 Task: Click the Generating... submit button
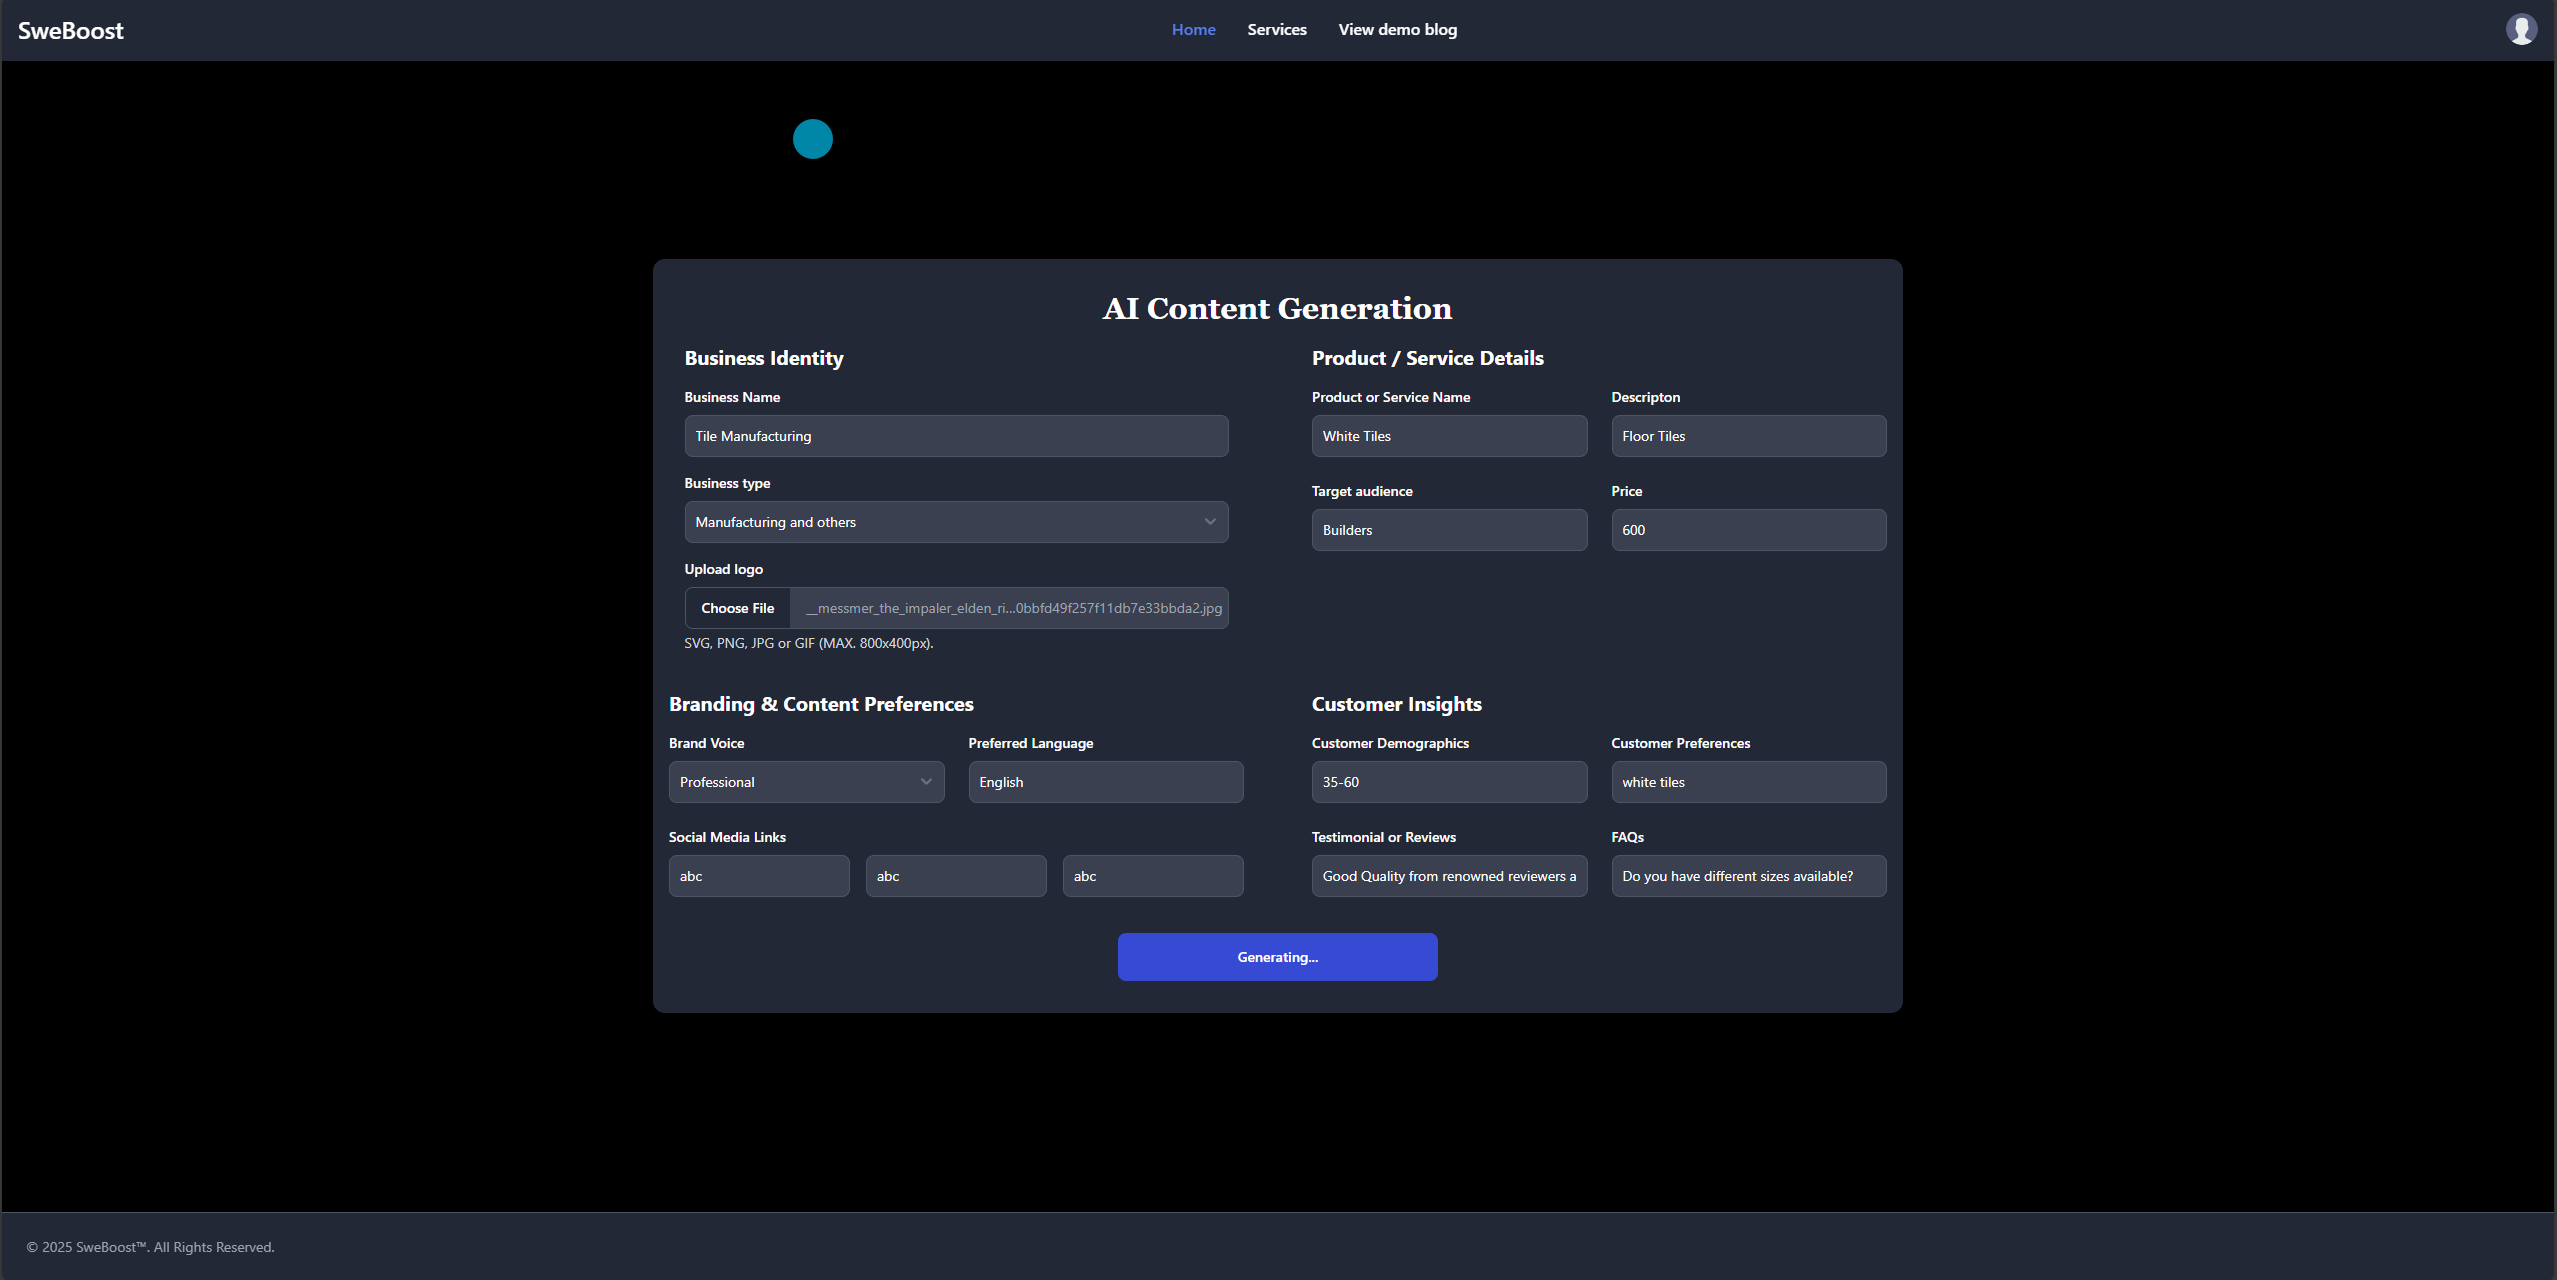tap(1277, 957)
